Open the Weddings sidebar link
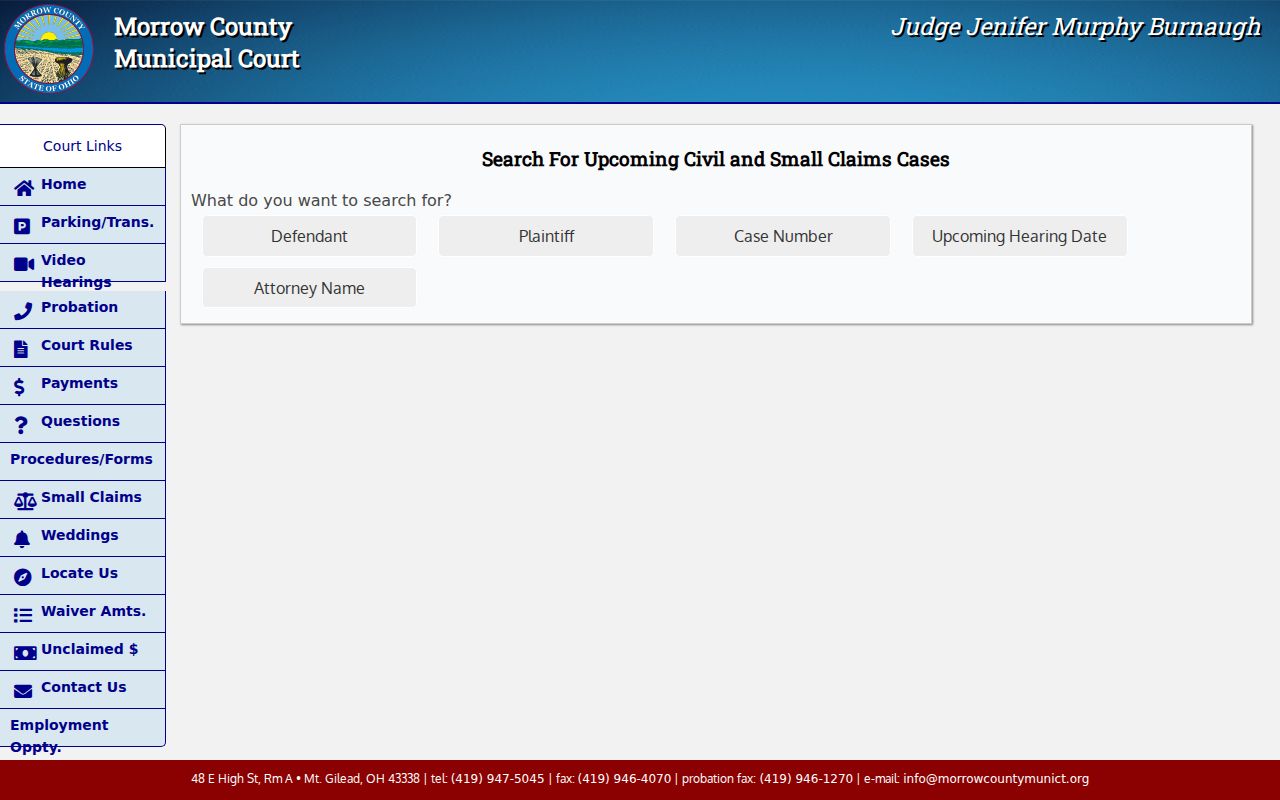 [82, 537]
